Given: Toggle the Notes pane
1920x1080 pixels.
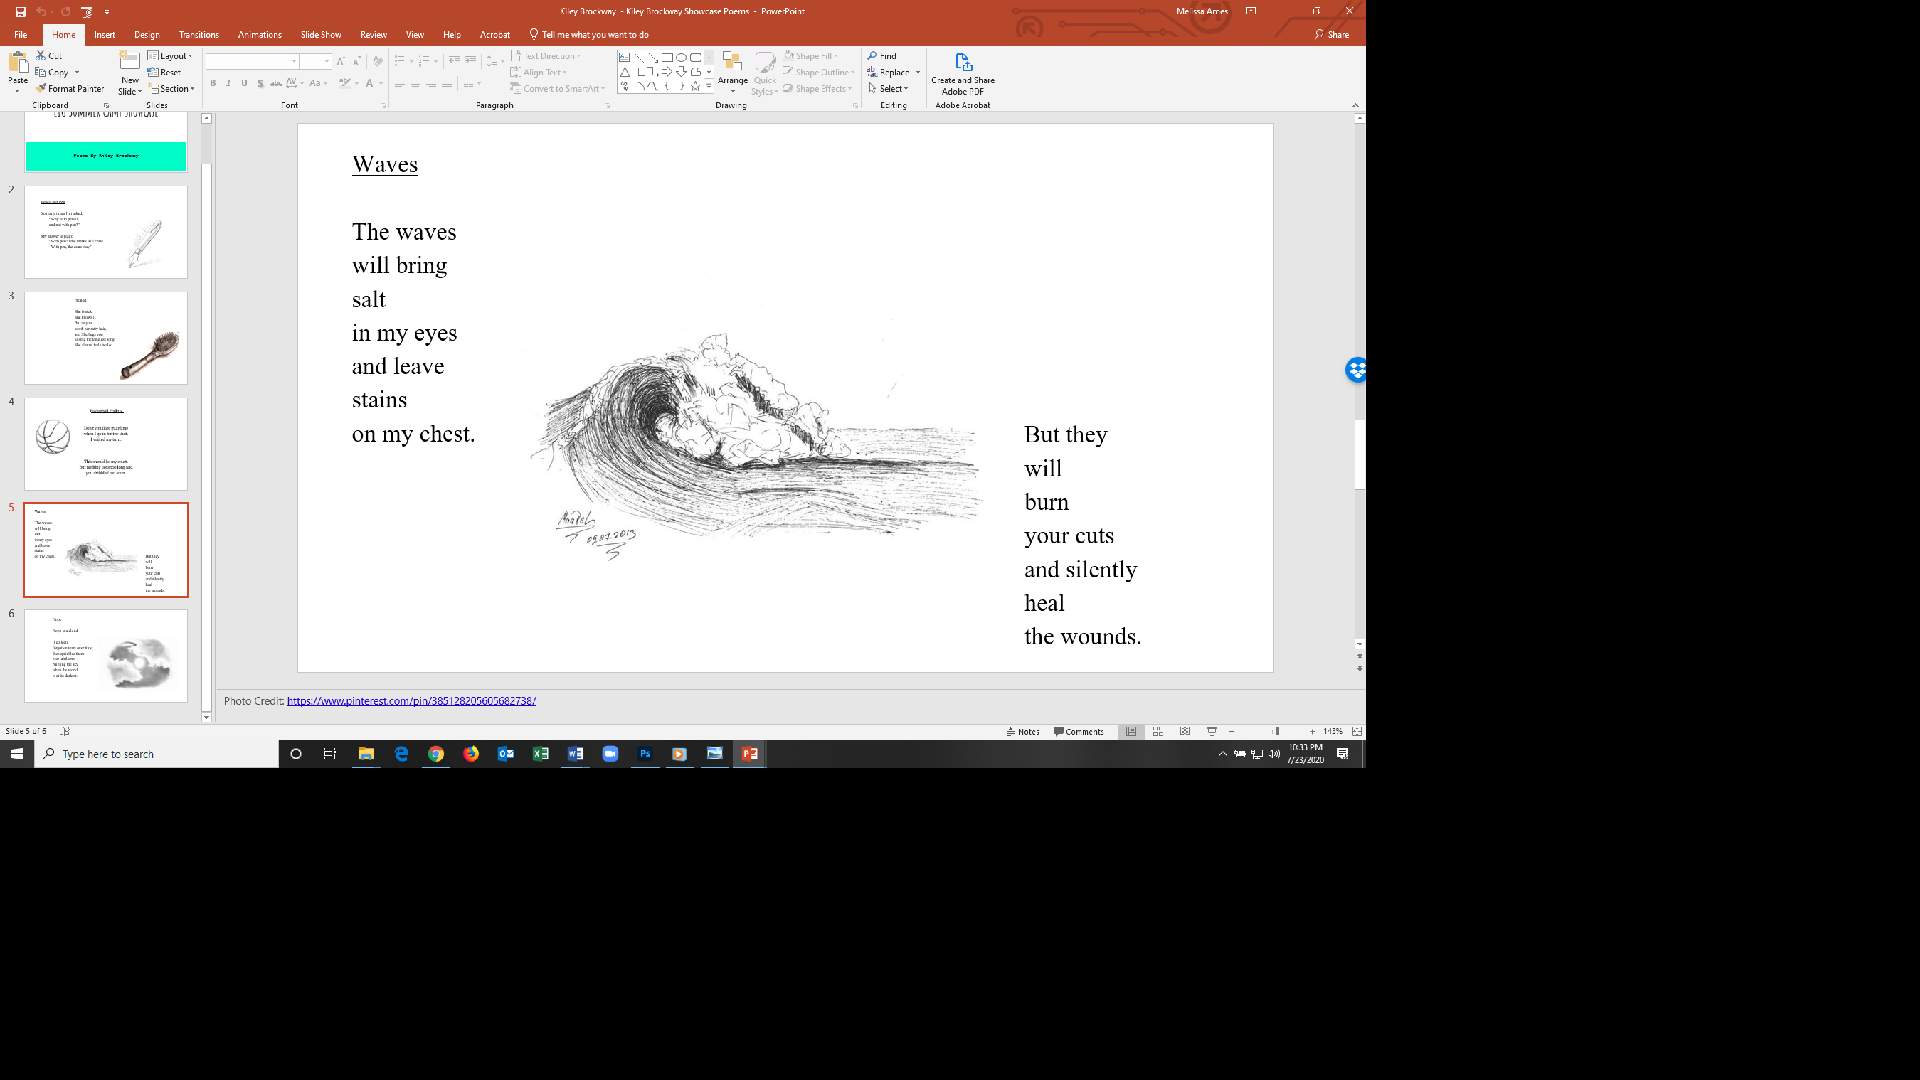Looking at the screenshot, I should (x=1023, y=731).
